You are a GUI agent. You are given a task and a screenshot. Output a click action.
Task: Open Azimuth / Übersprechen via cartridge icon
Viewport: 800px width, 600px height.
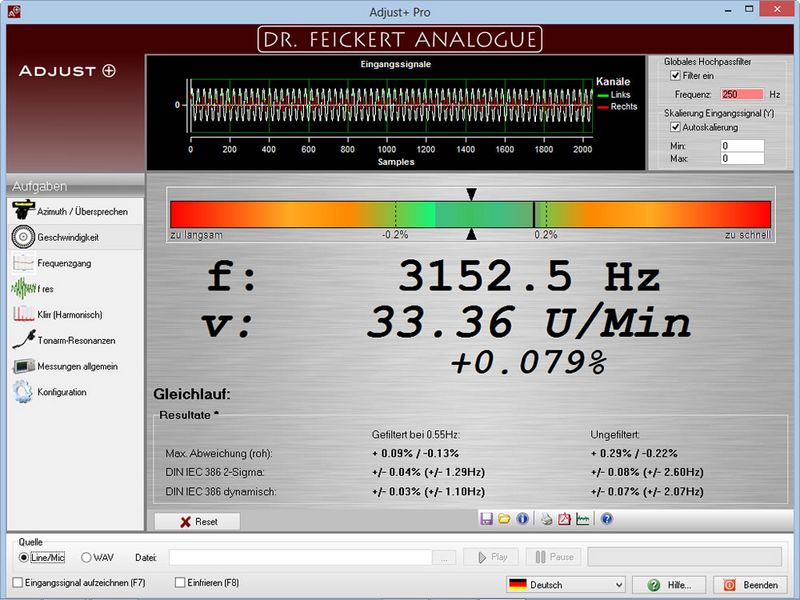(x=23, y=211)
